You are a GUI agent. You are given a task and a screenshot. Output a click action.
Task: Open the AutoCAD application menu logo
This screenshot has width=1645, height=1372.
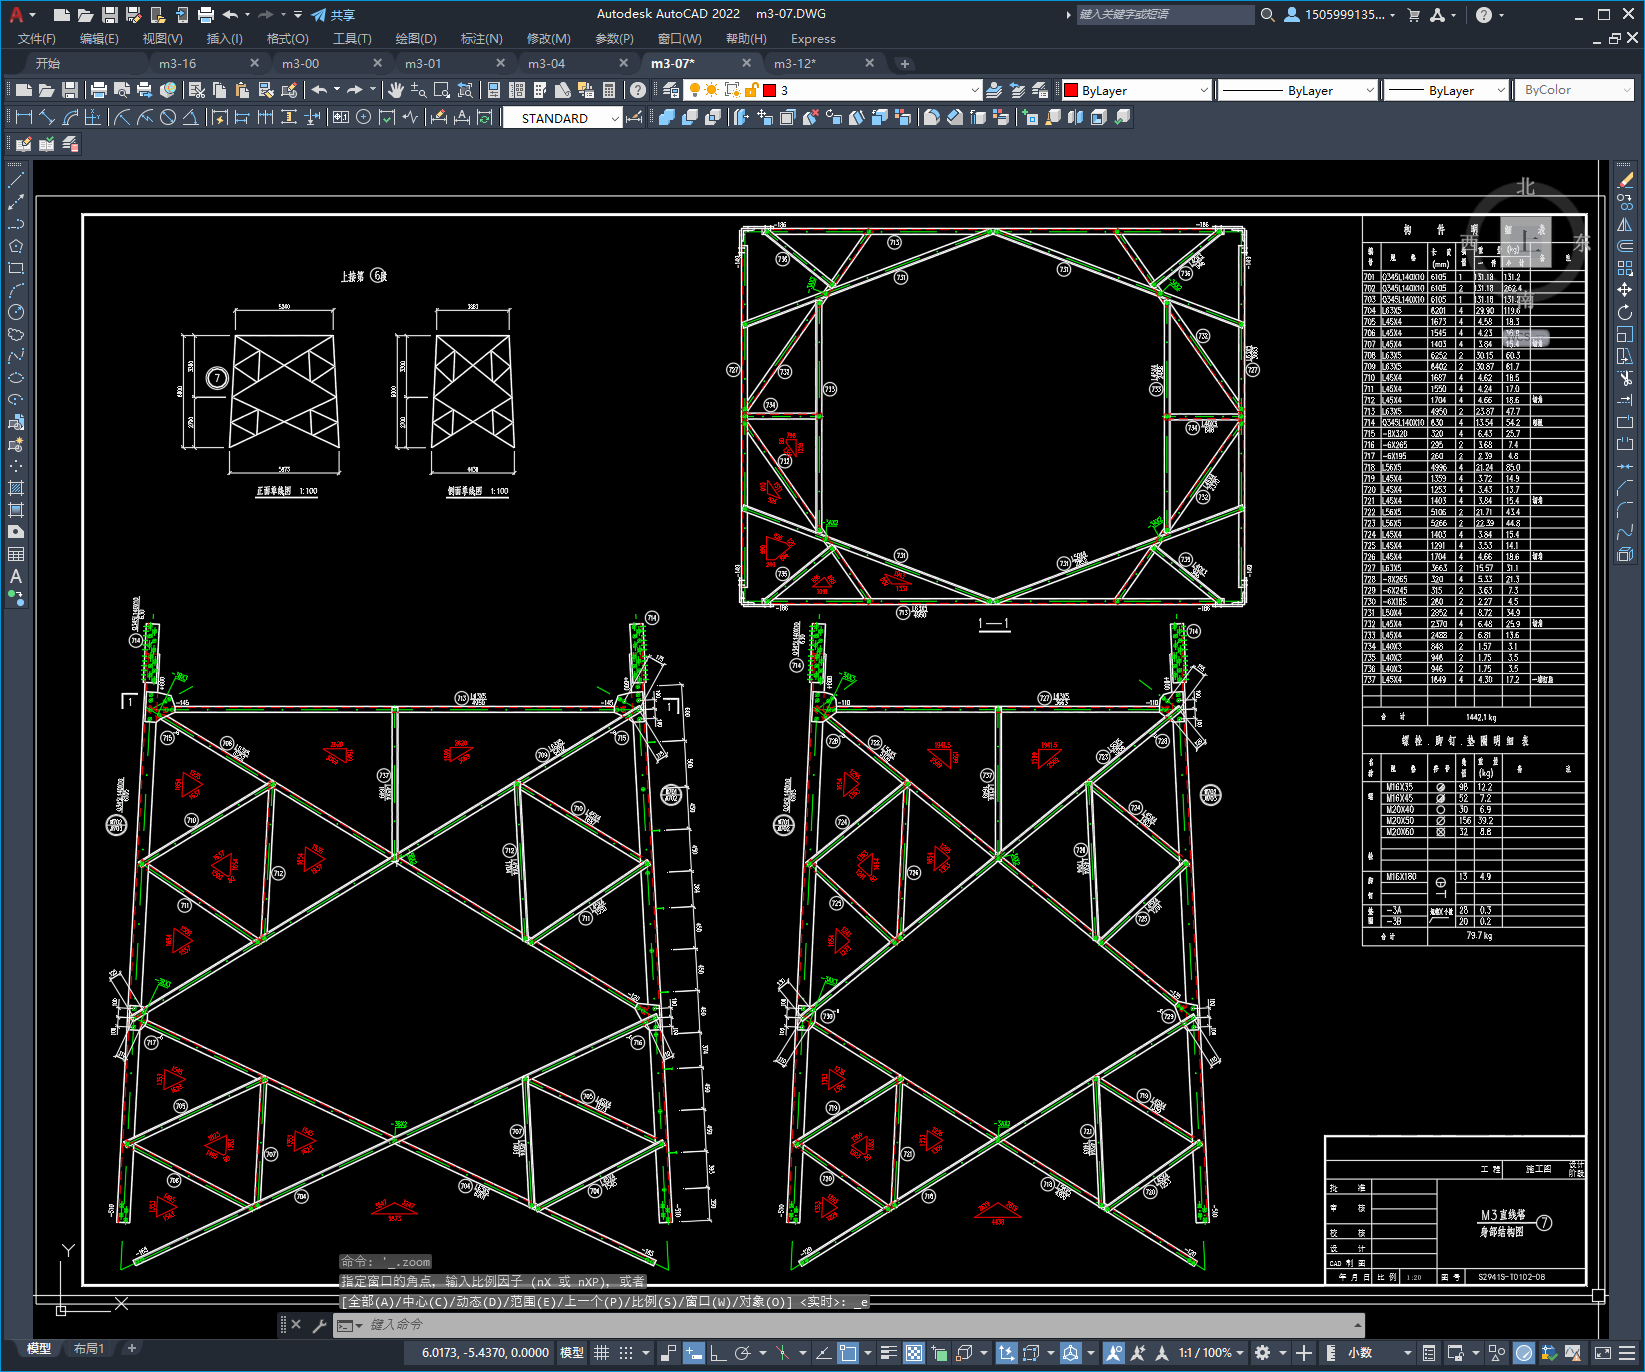(16, 14)
